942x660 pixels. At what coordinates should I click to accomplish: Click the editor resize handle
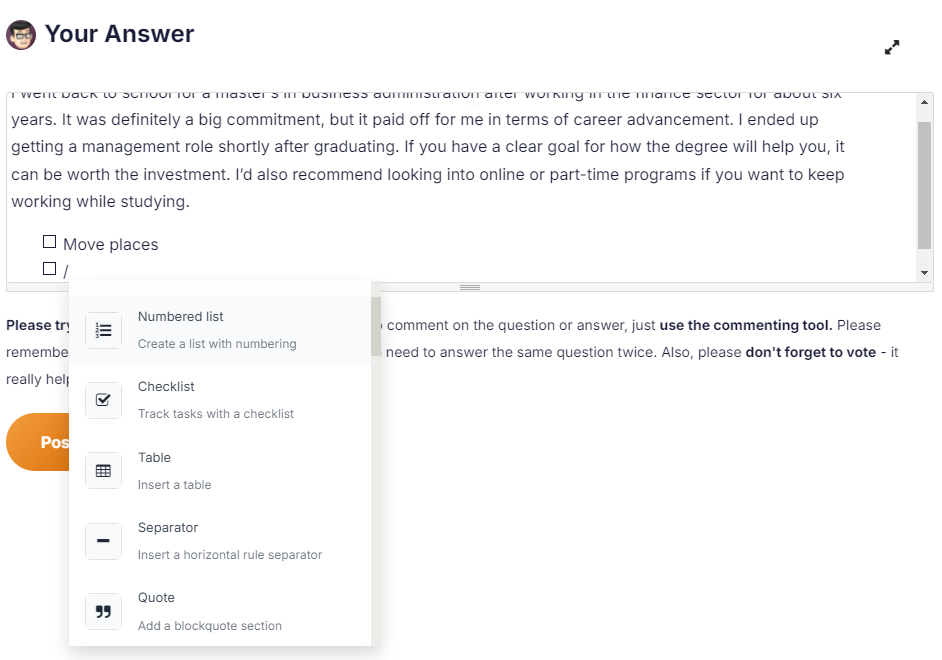click(470, 287)
